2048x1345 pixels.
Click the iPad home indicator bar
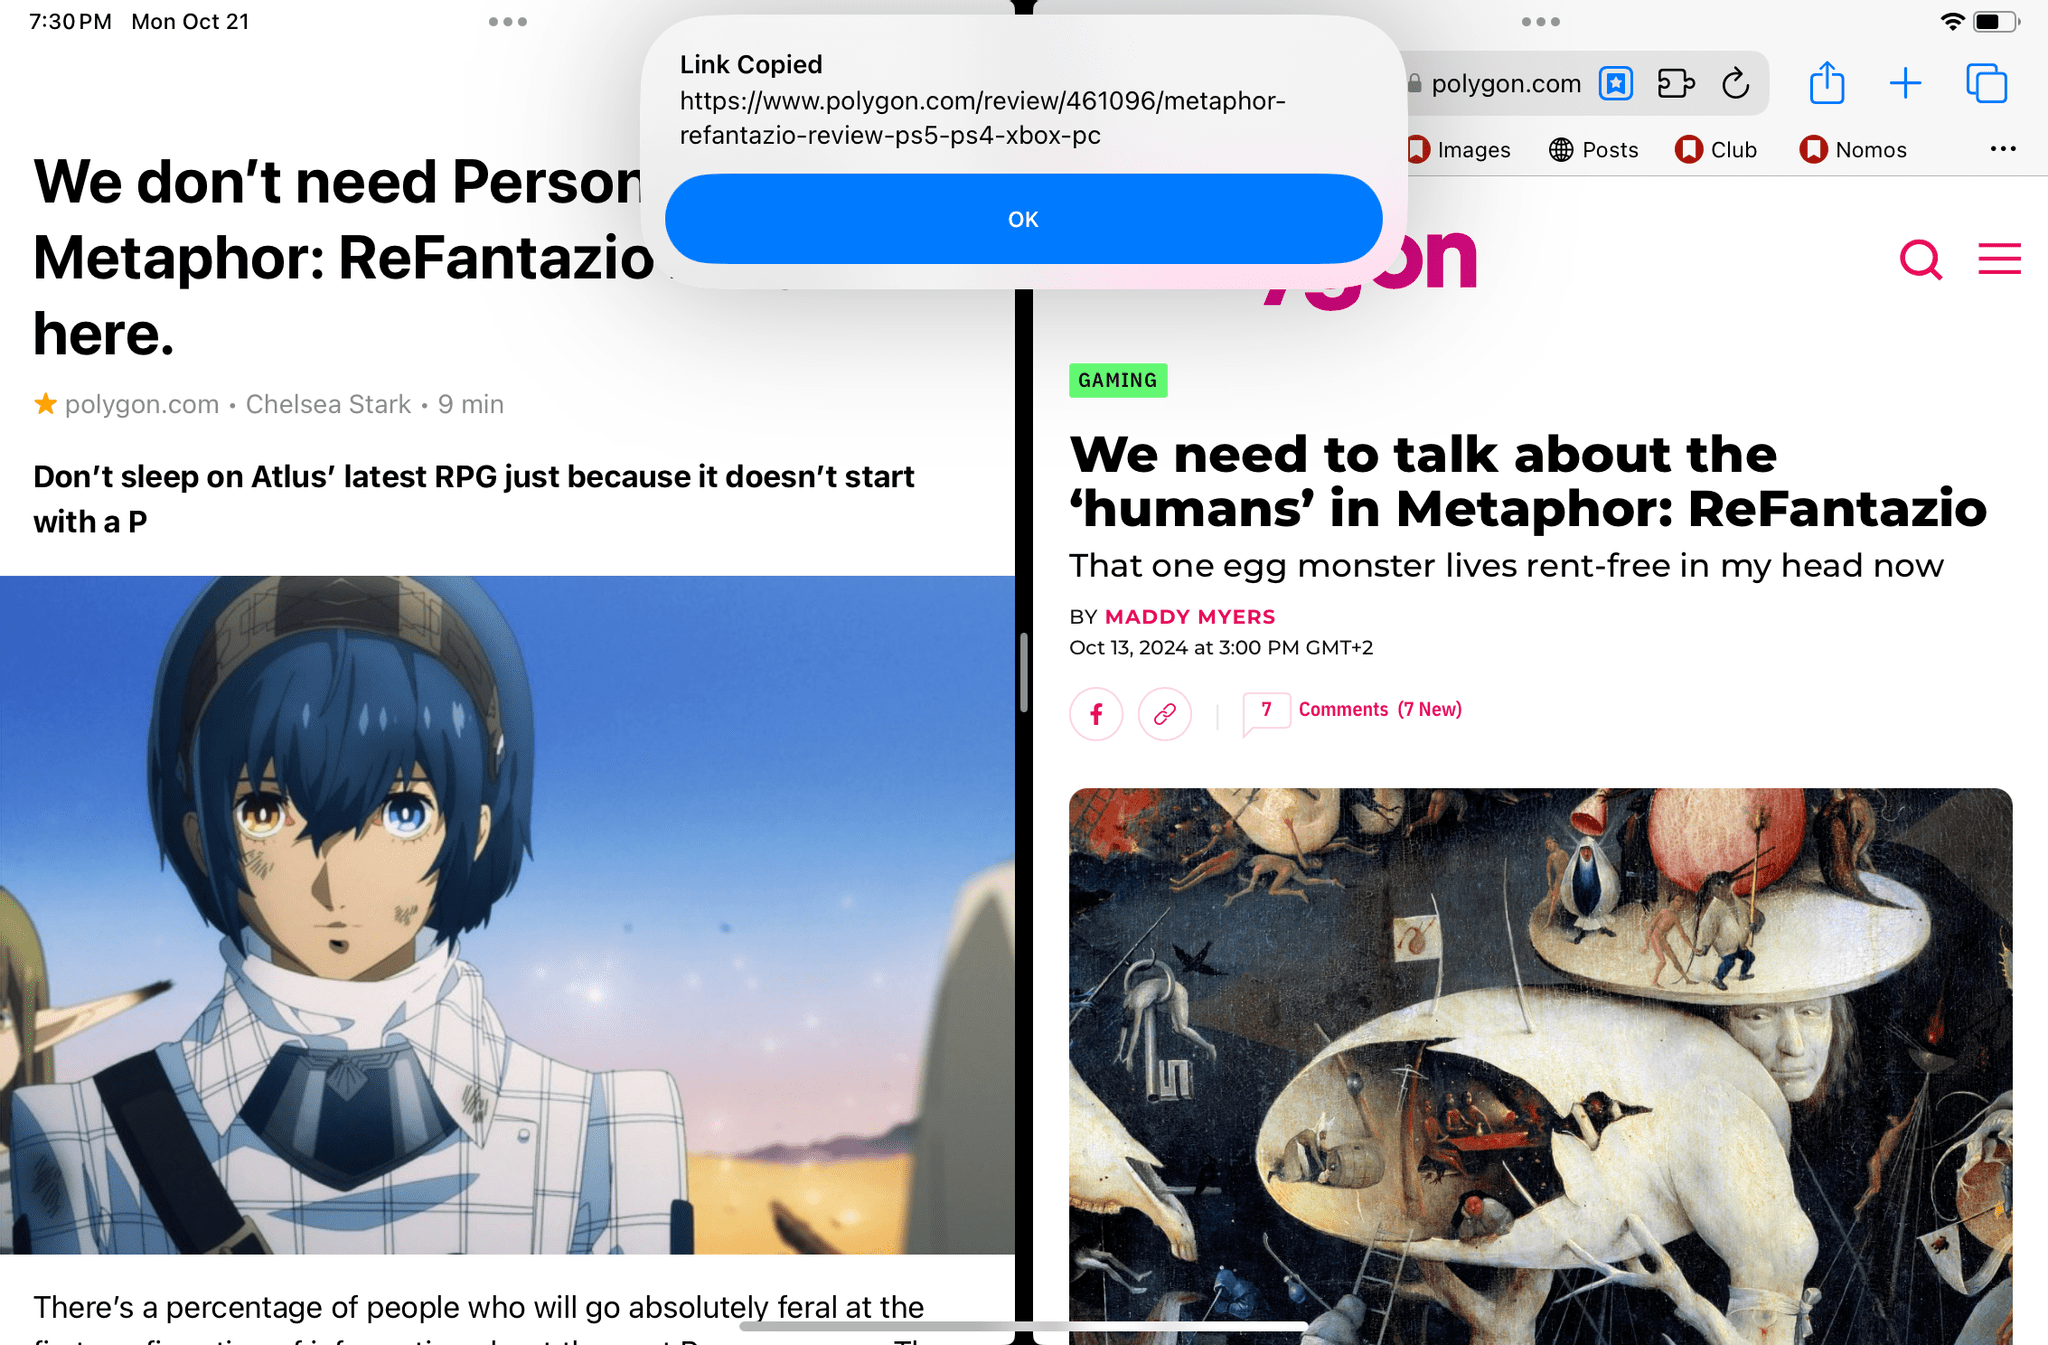1024,1327
